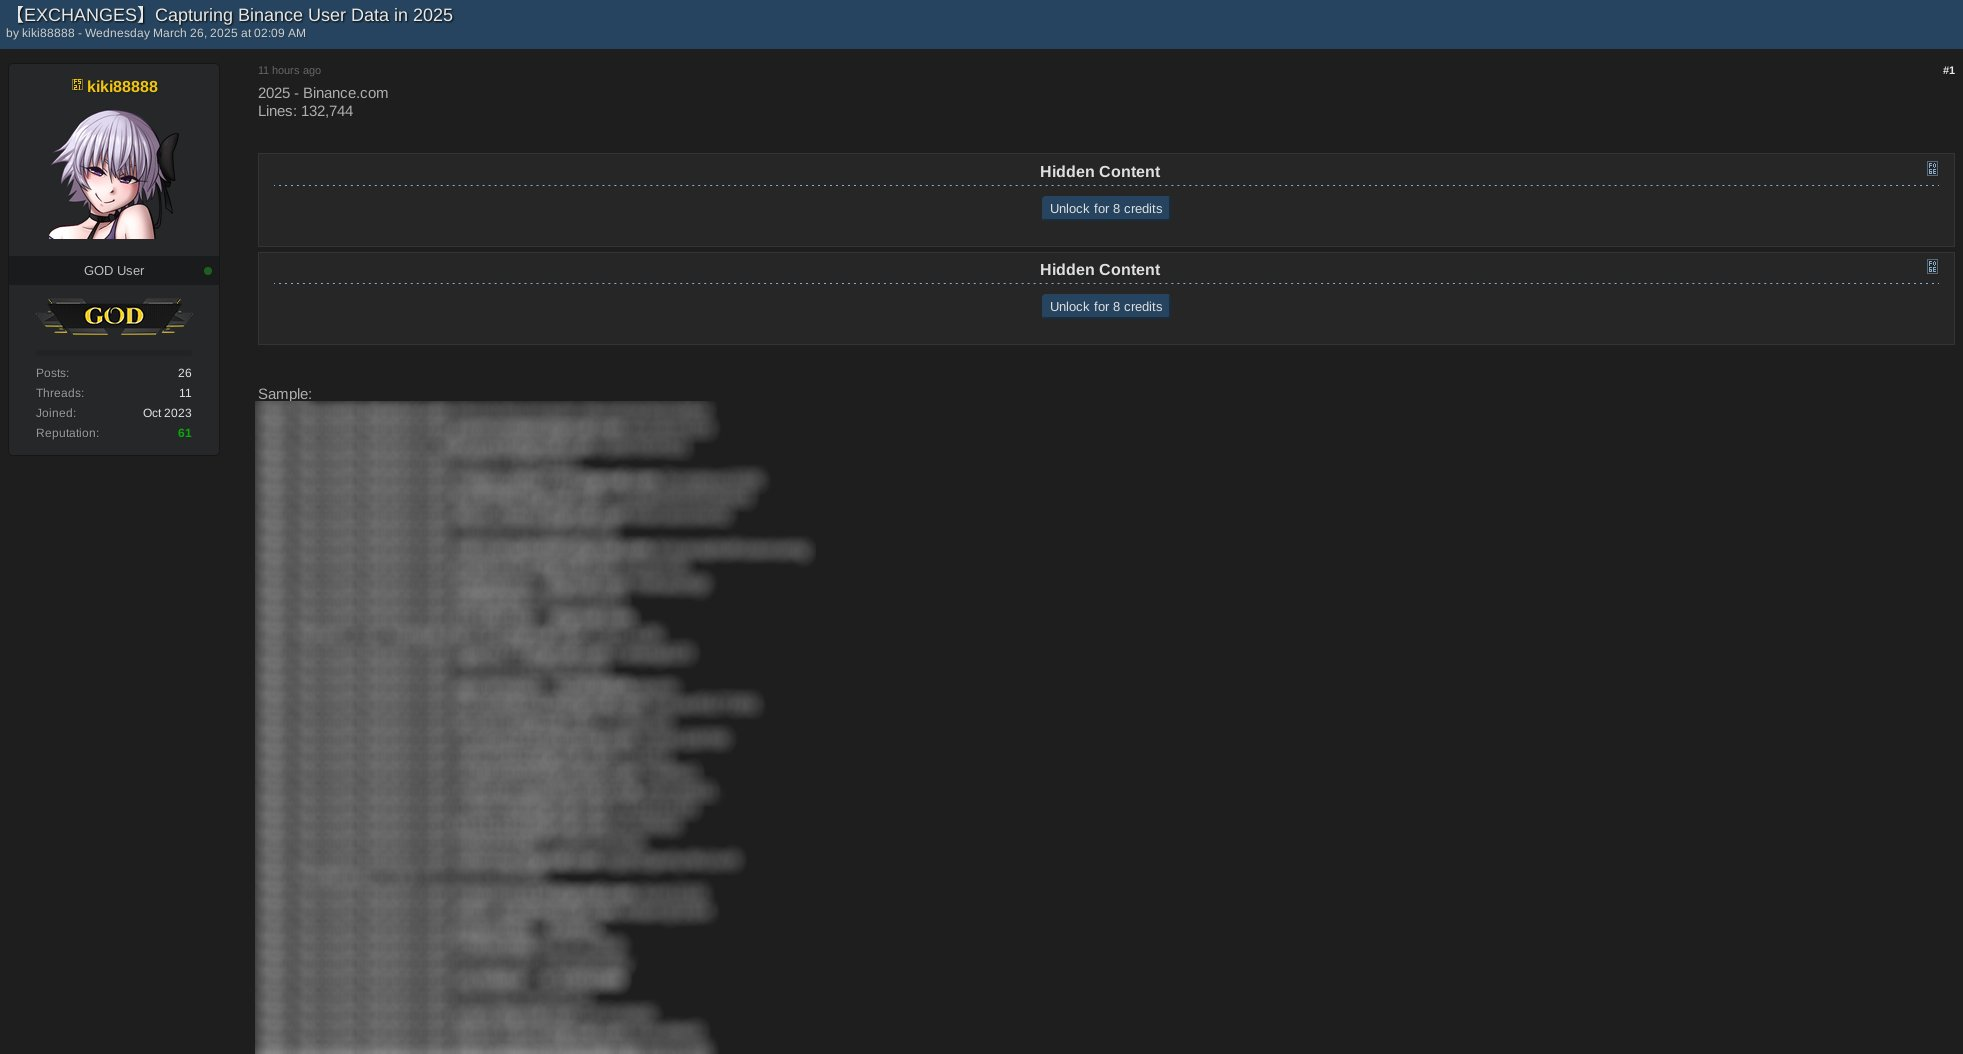
Task: Click the green online status dot
Action: pos(208,271)
